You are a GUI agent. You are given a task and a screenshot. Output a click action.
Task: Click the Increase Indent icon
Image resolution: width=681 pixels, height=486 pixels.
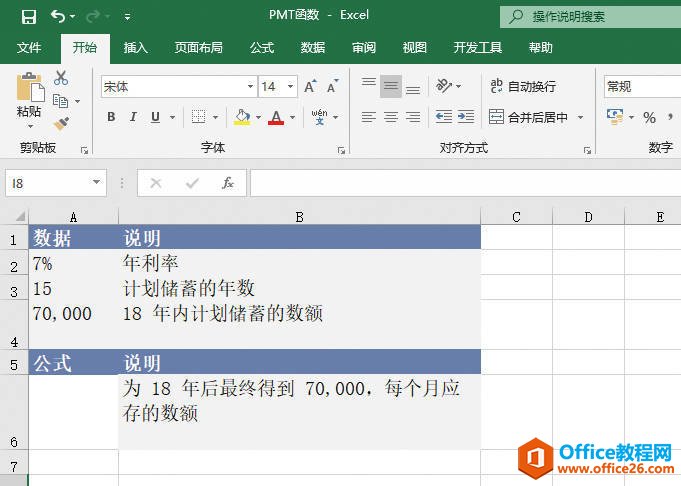click(466, 117)
